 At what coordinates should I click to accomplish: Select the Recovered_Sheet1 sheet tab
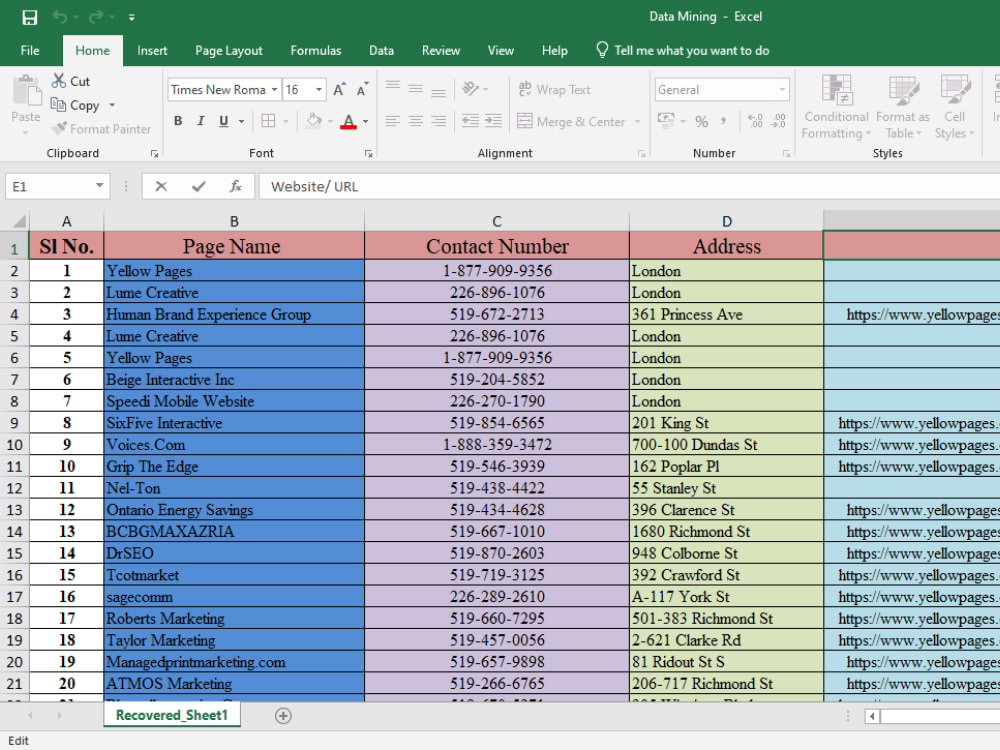point(172,715)
